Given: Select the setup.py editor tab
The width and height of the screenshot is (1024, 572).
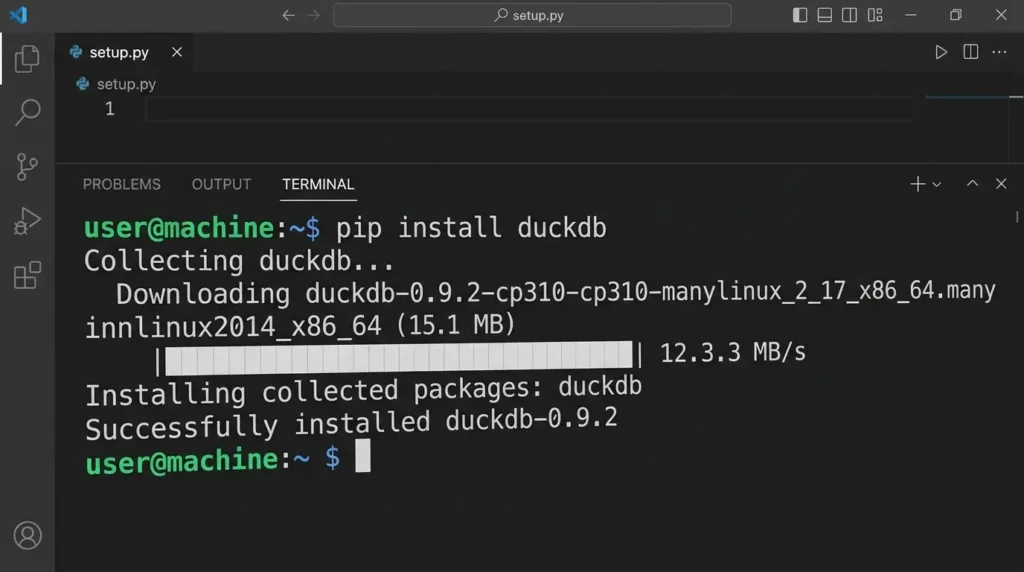Looking at the screenshot, I should 124,52.
